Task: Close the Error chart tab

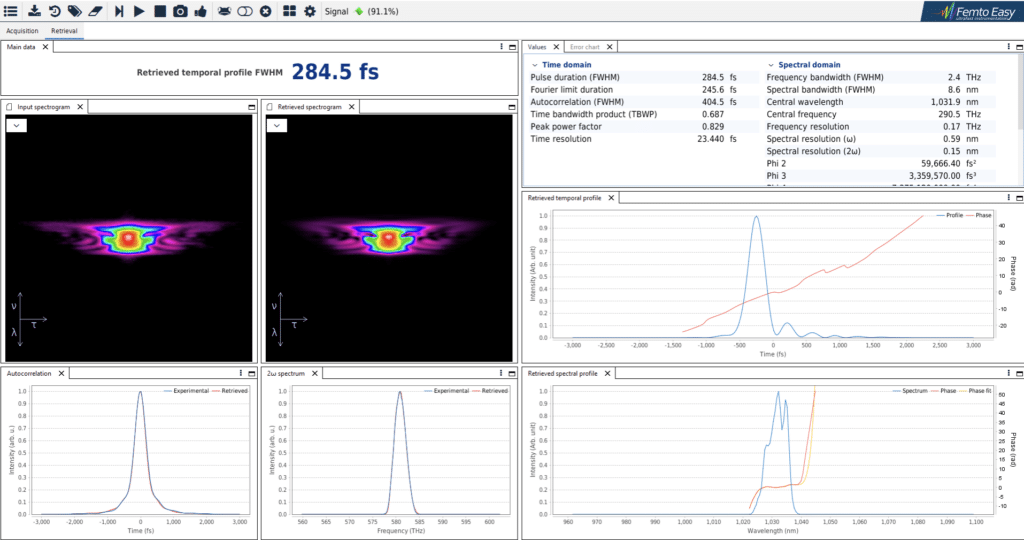Action: pyautogui.click(x=609, y=47)
